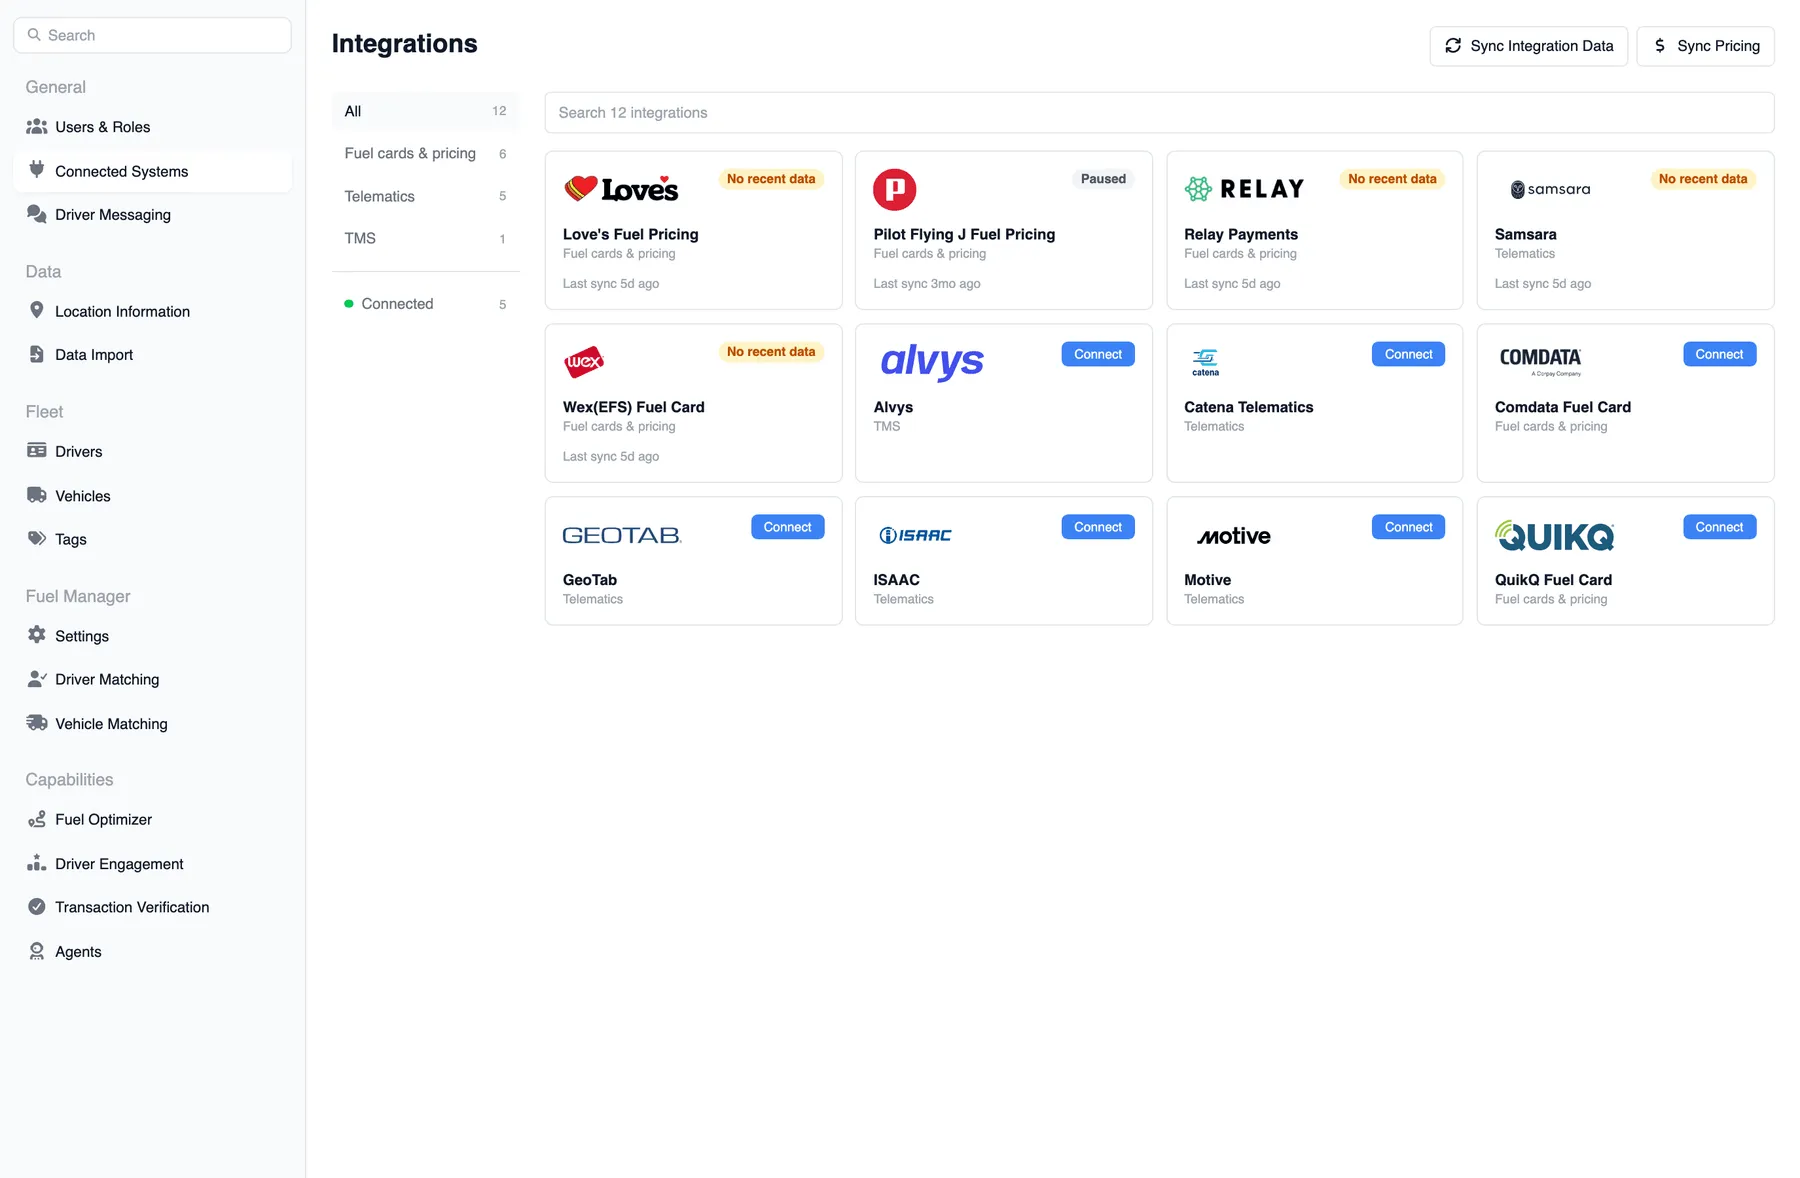Click the Transaction Verification checkmark icon
The image size is (1800, 1178).
tap(37, 907)
